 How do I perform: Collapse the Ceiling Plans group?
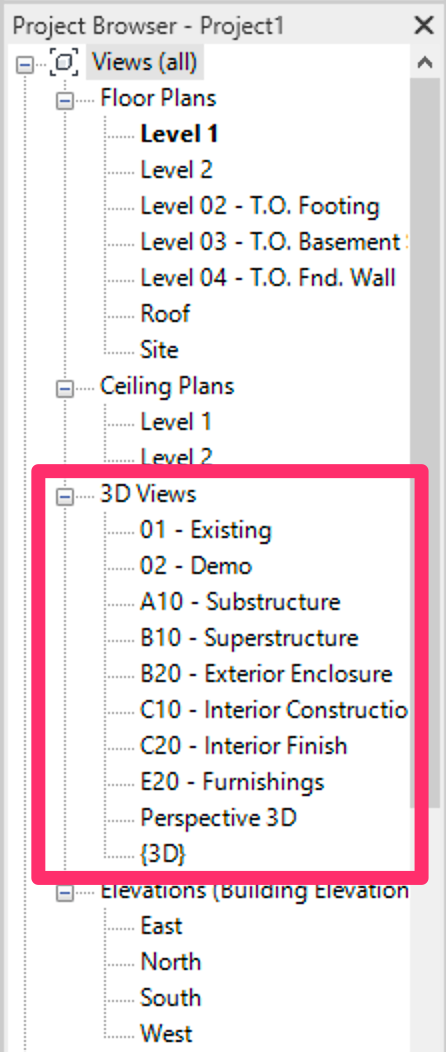[65, 388]
